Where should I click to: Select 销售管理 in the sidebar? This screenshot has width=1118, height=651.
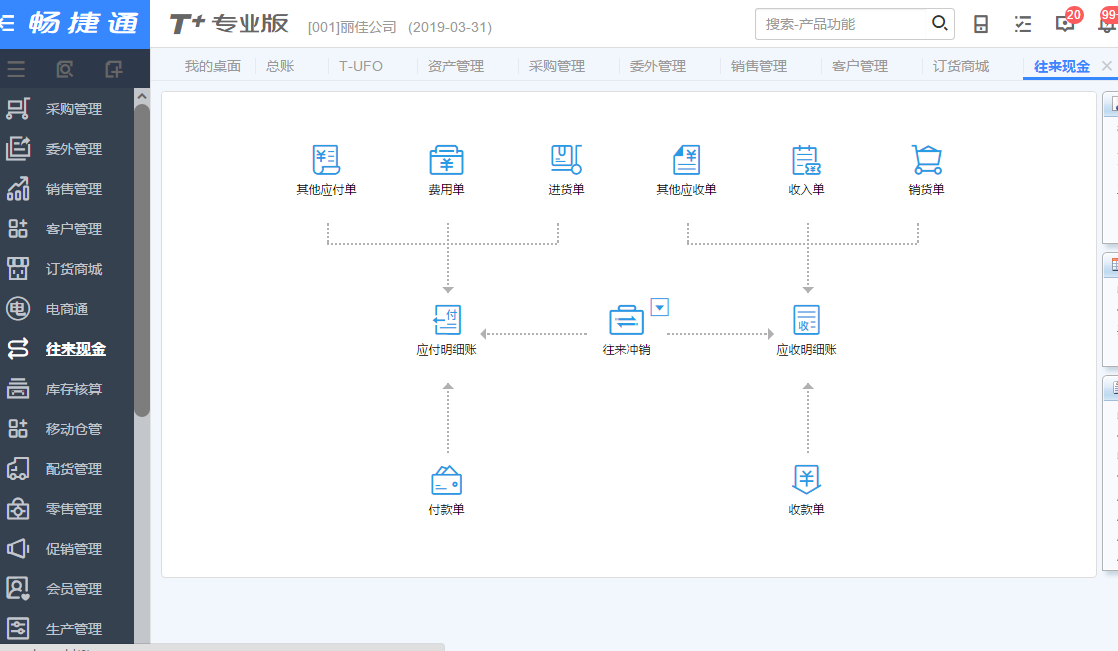pos(67,189)
